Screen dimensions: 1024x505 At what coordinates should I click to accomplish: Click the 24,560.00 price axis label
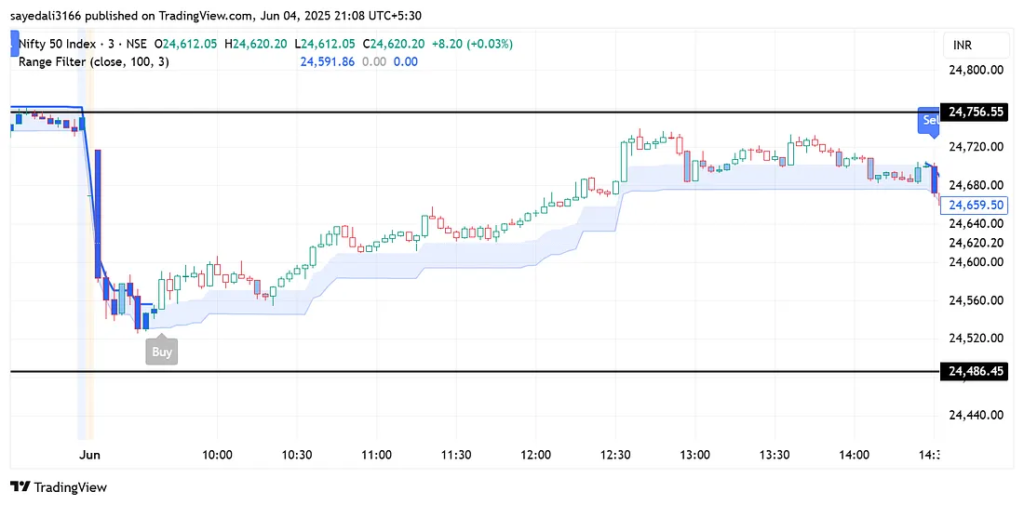[x=976, y=301]
